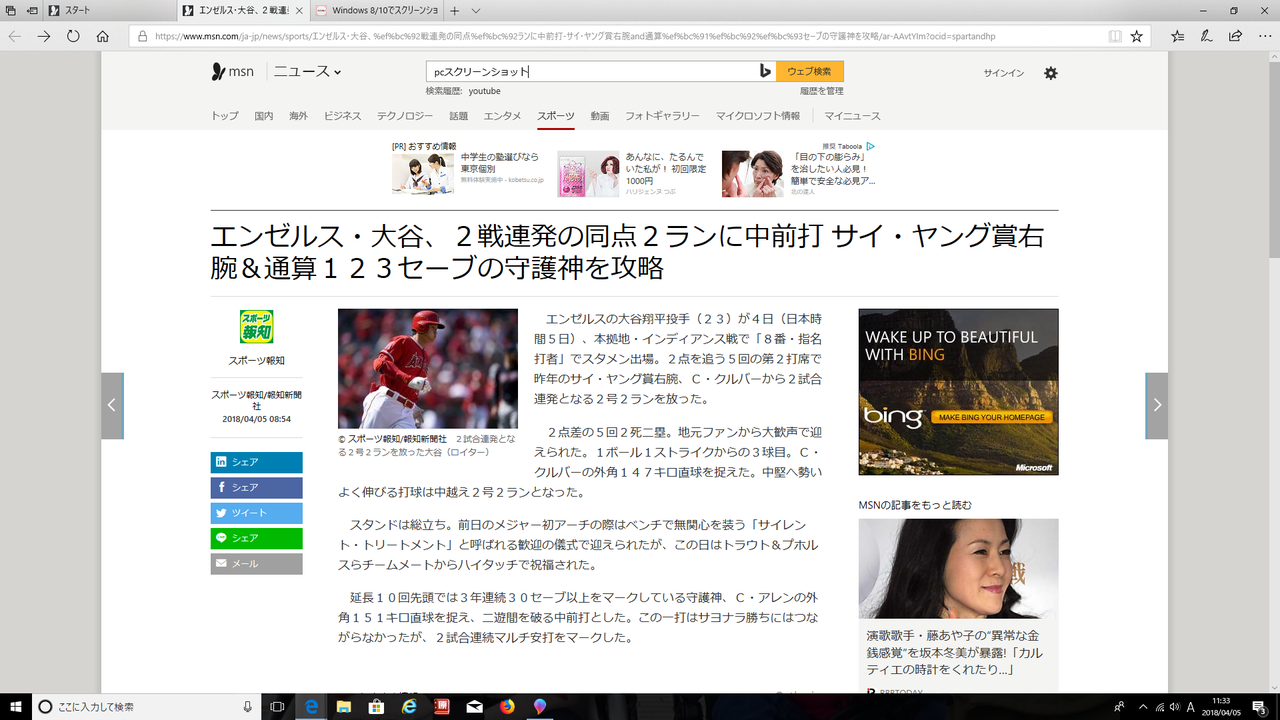Click the Cortana microphone icon

coord(247,706)
